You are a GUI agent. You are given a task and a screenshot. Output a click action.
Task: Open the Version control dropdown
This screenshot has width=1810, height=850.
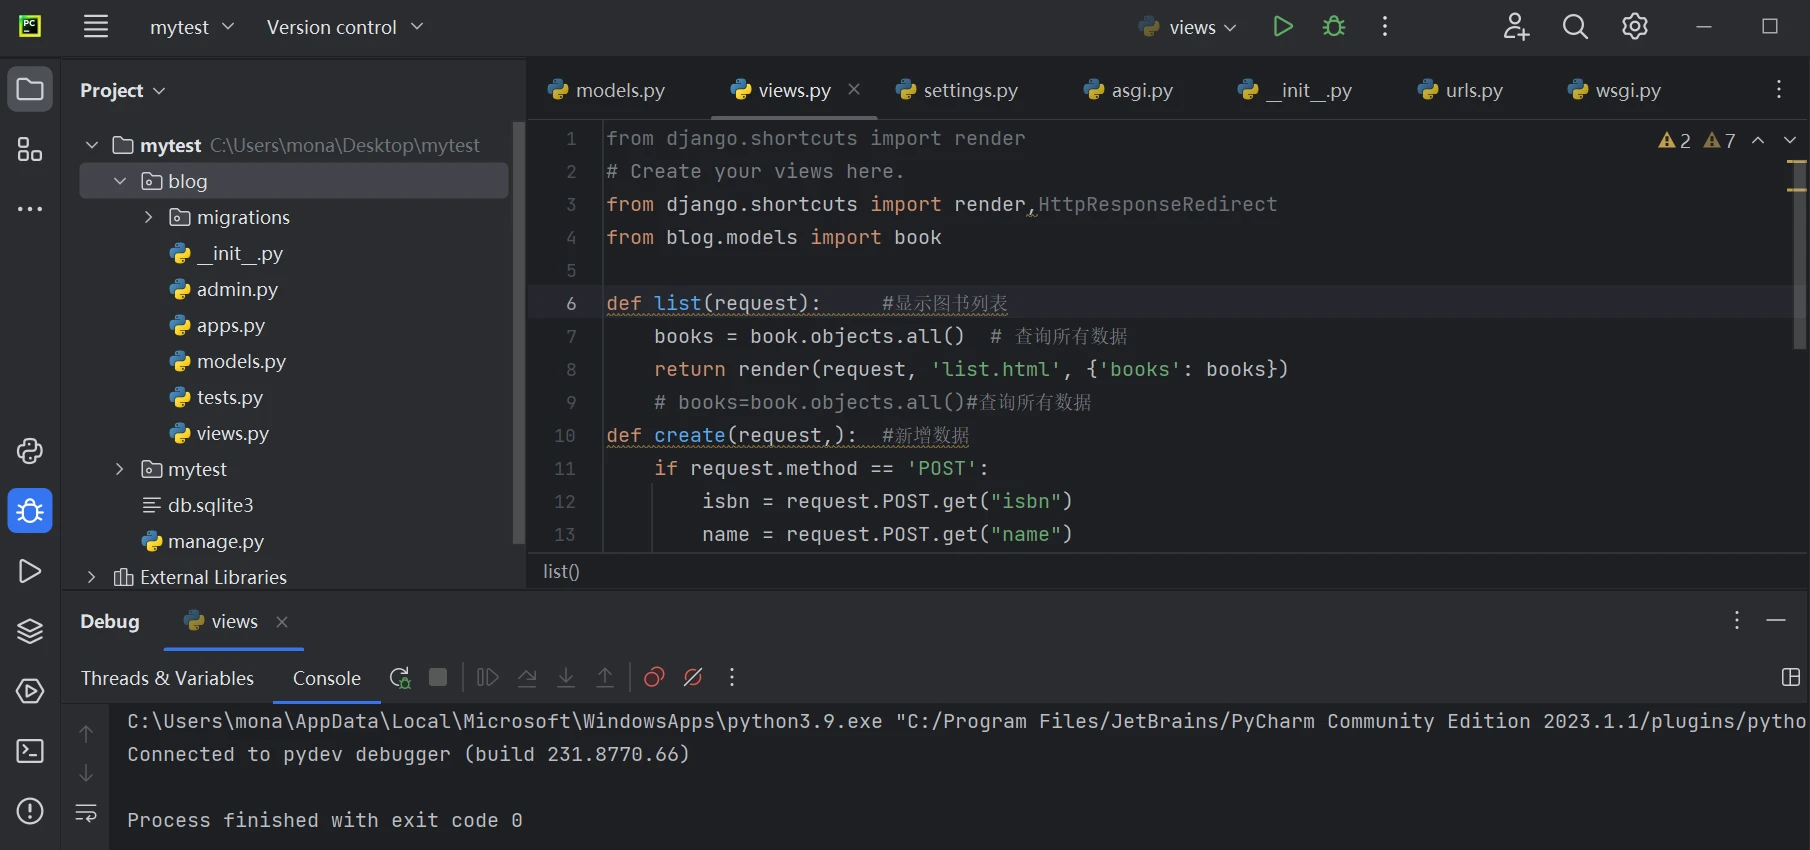point(345,27)
